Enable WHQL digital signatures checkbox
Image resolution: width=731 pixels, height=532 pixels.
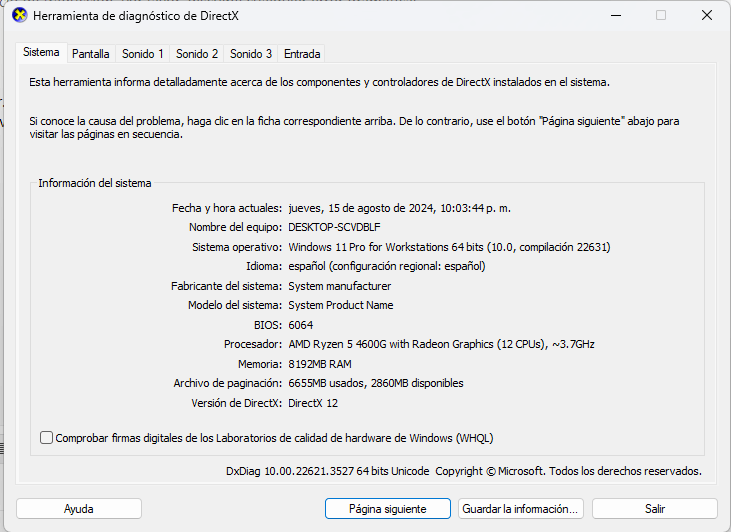[46, 438]
